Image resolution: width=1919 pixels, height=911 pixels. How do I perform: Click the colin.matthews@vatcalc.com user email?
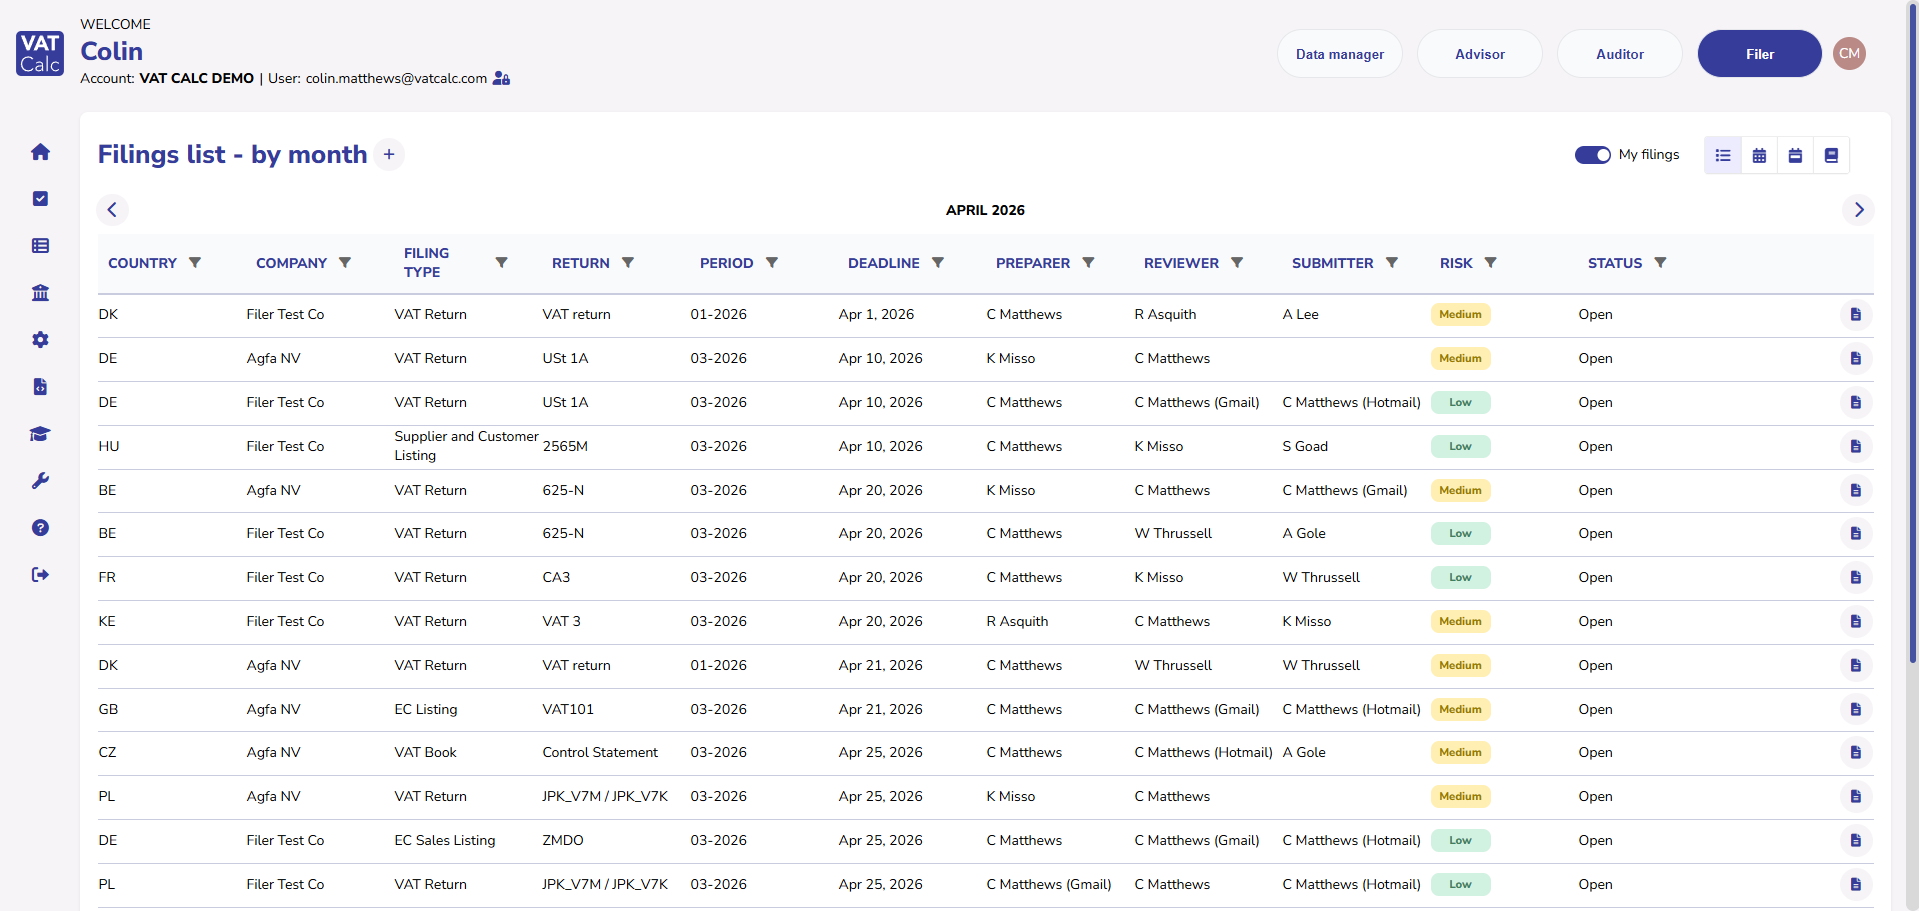tap(396, 78)
